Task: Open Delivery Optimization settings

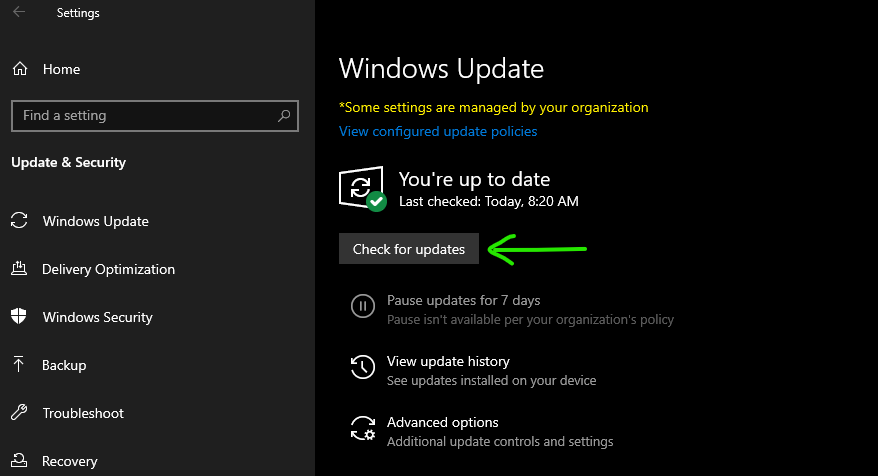Action: coord(109,269)
